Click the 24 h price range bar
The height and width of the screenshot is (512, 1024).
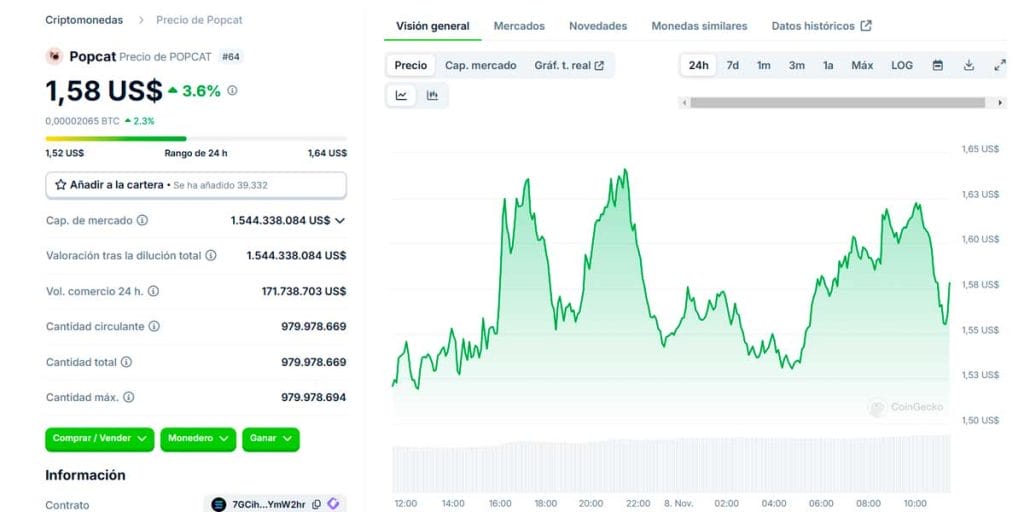(x=196, y=138)
